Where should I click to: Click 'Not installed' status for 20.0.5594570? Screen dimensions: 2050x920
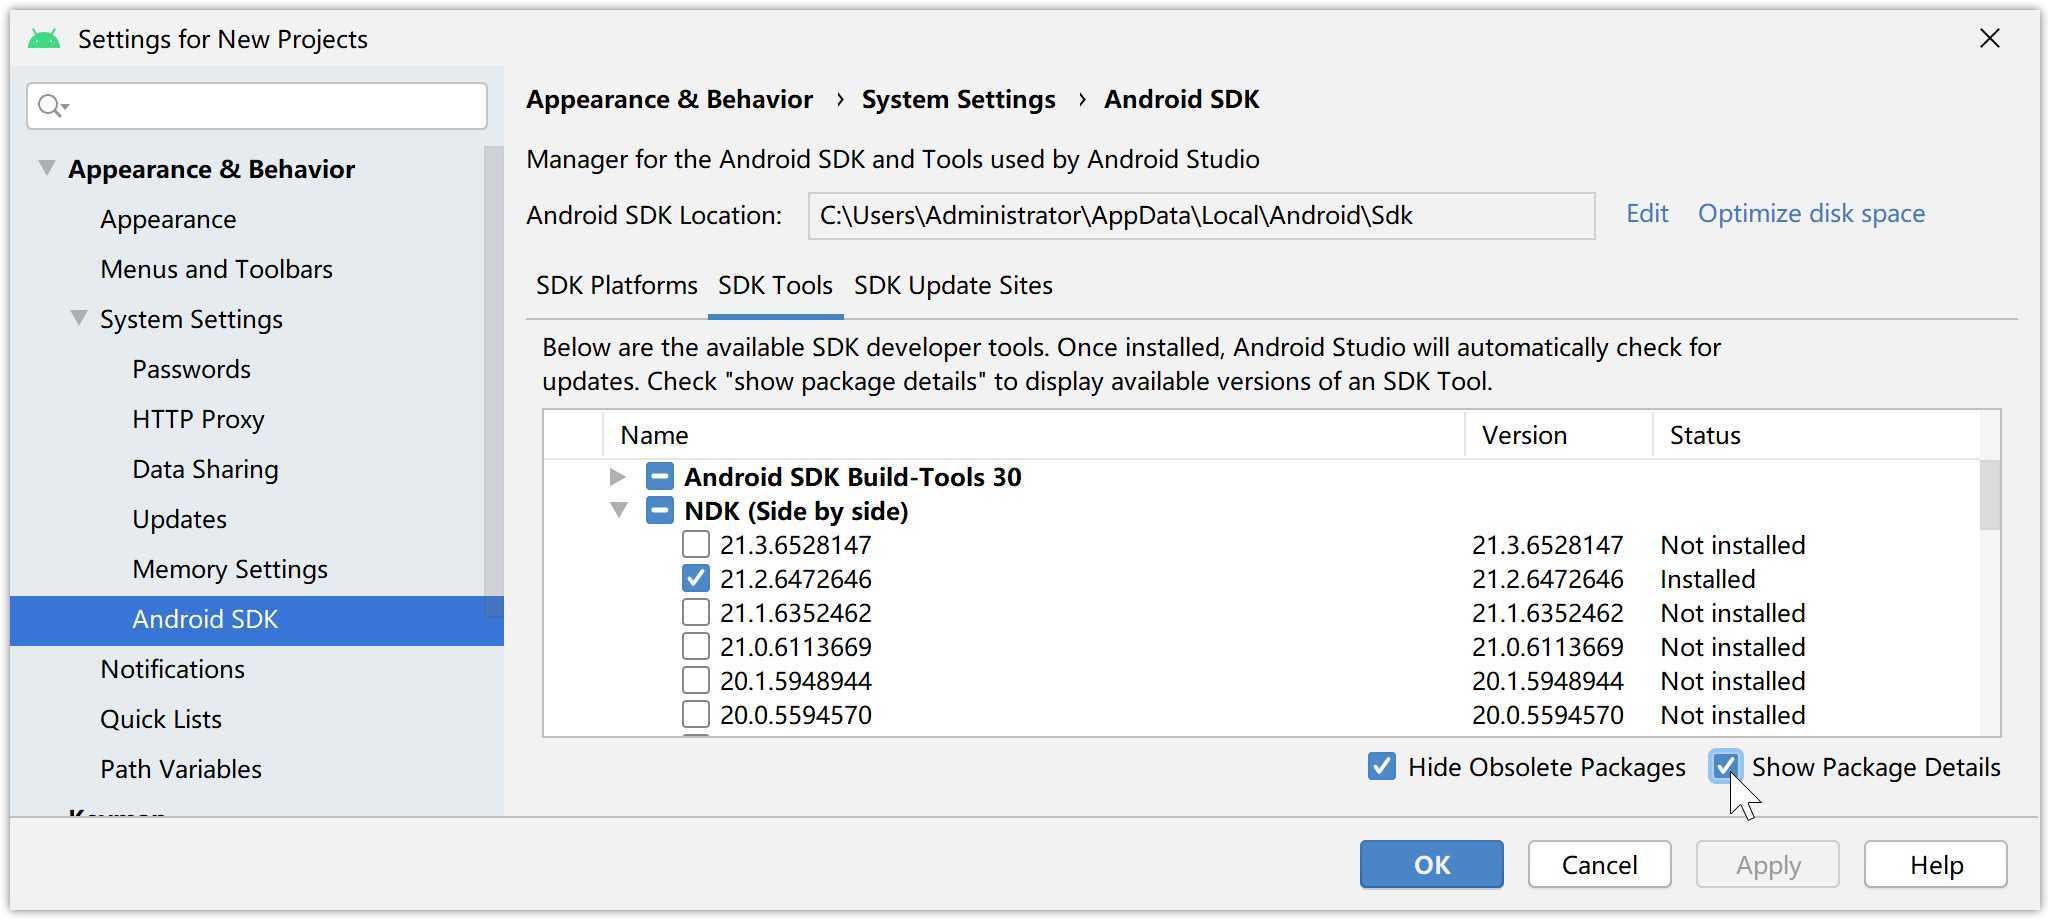[1732, 715]
